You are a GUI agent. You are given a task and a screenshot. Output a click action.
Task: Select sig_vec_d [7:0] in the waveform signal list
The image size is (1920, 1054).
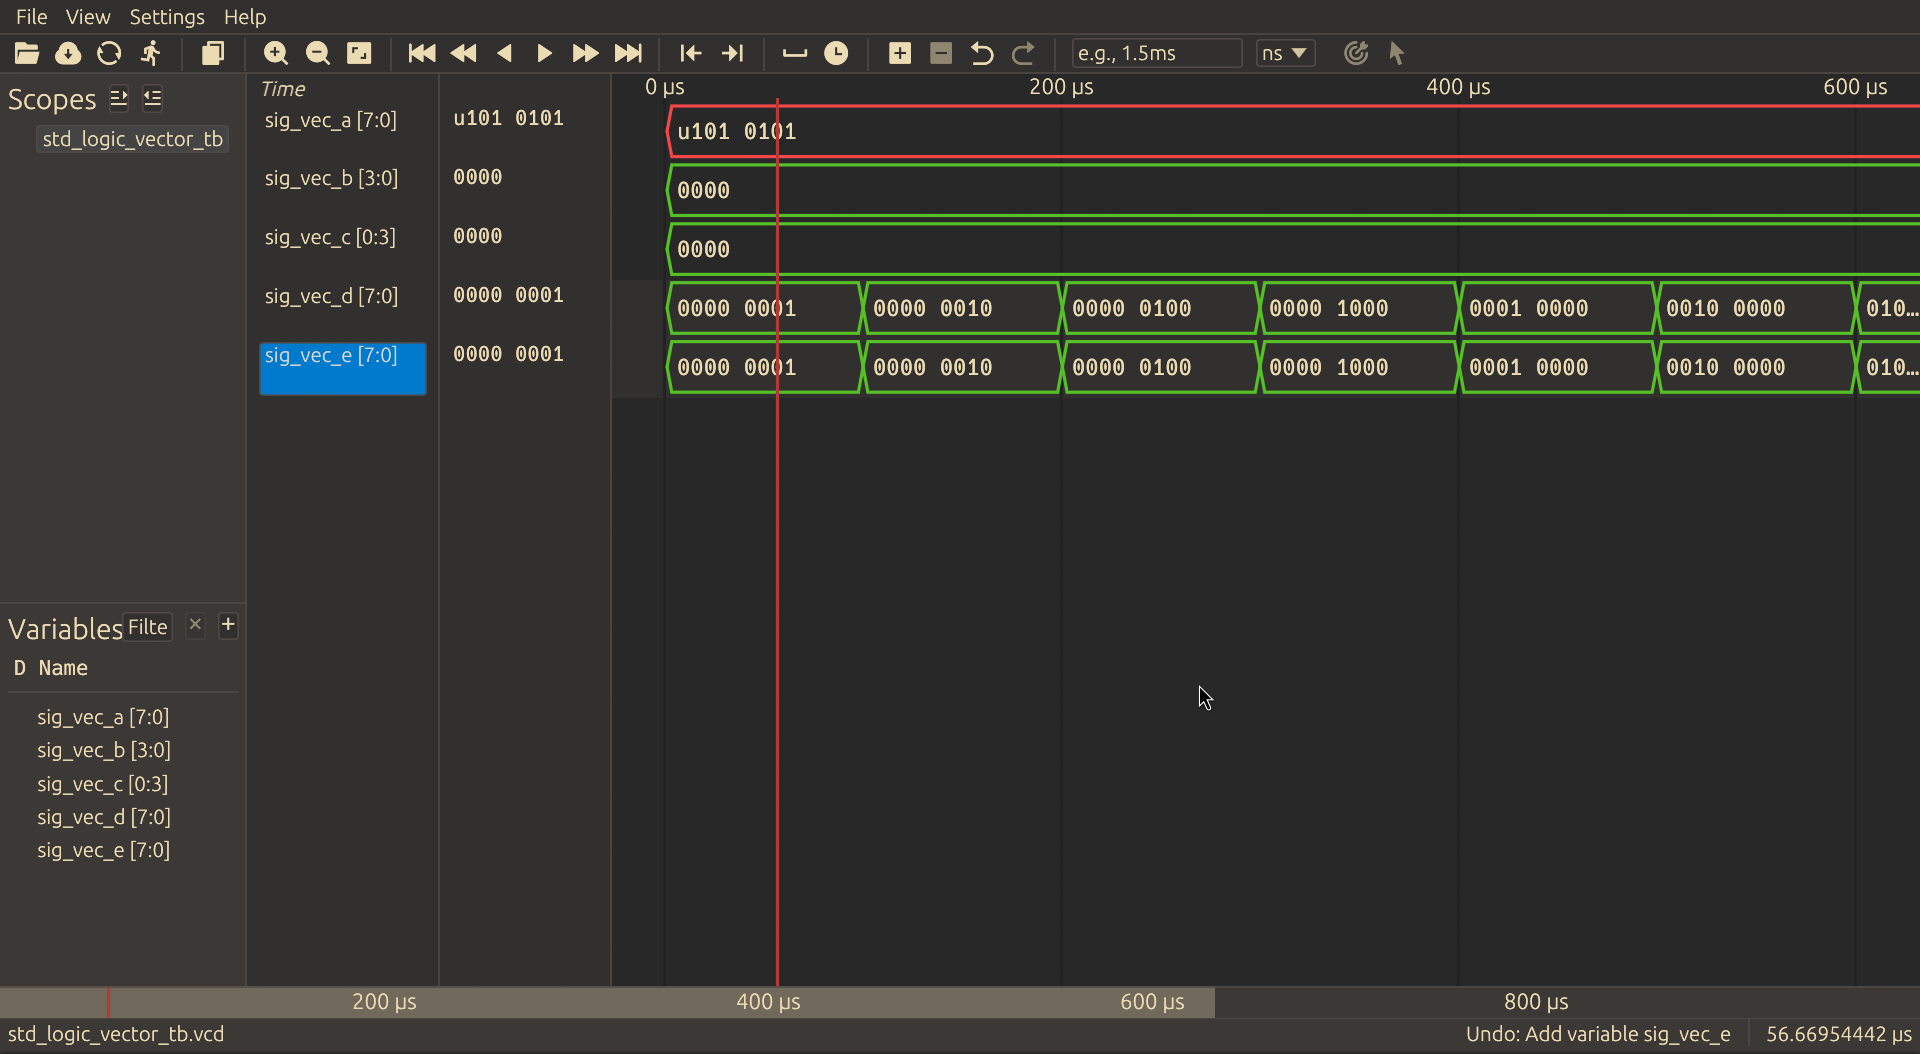(x=331, y=296)
